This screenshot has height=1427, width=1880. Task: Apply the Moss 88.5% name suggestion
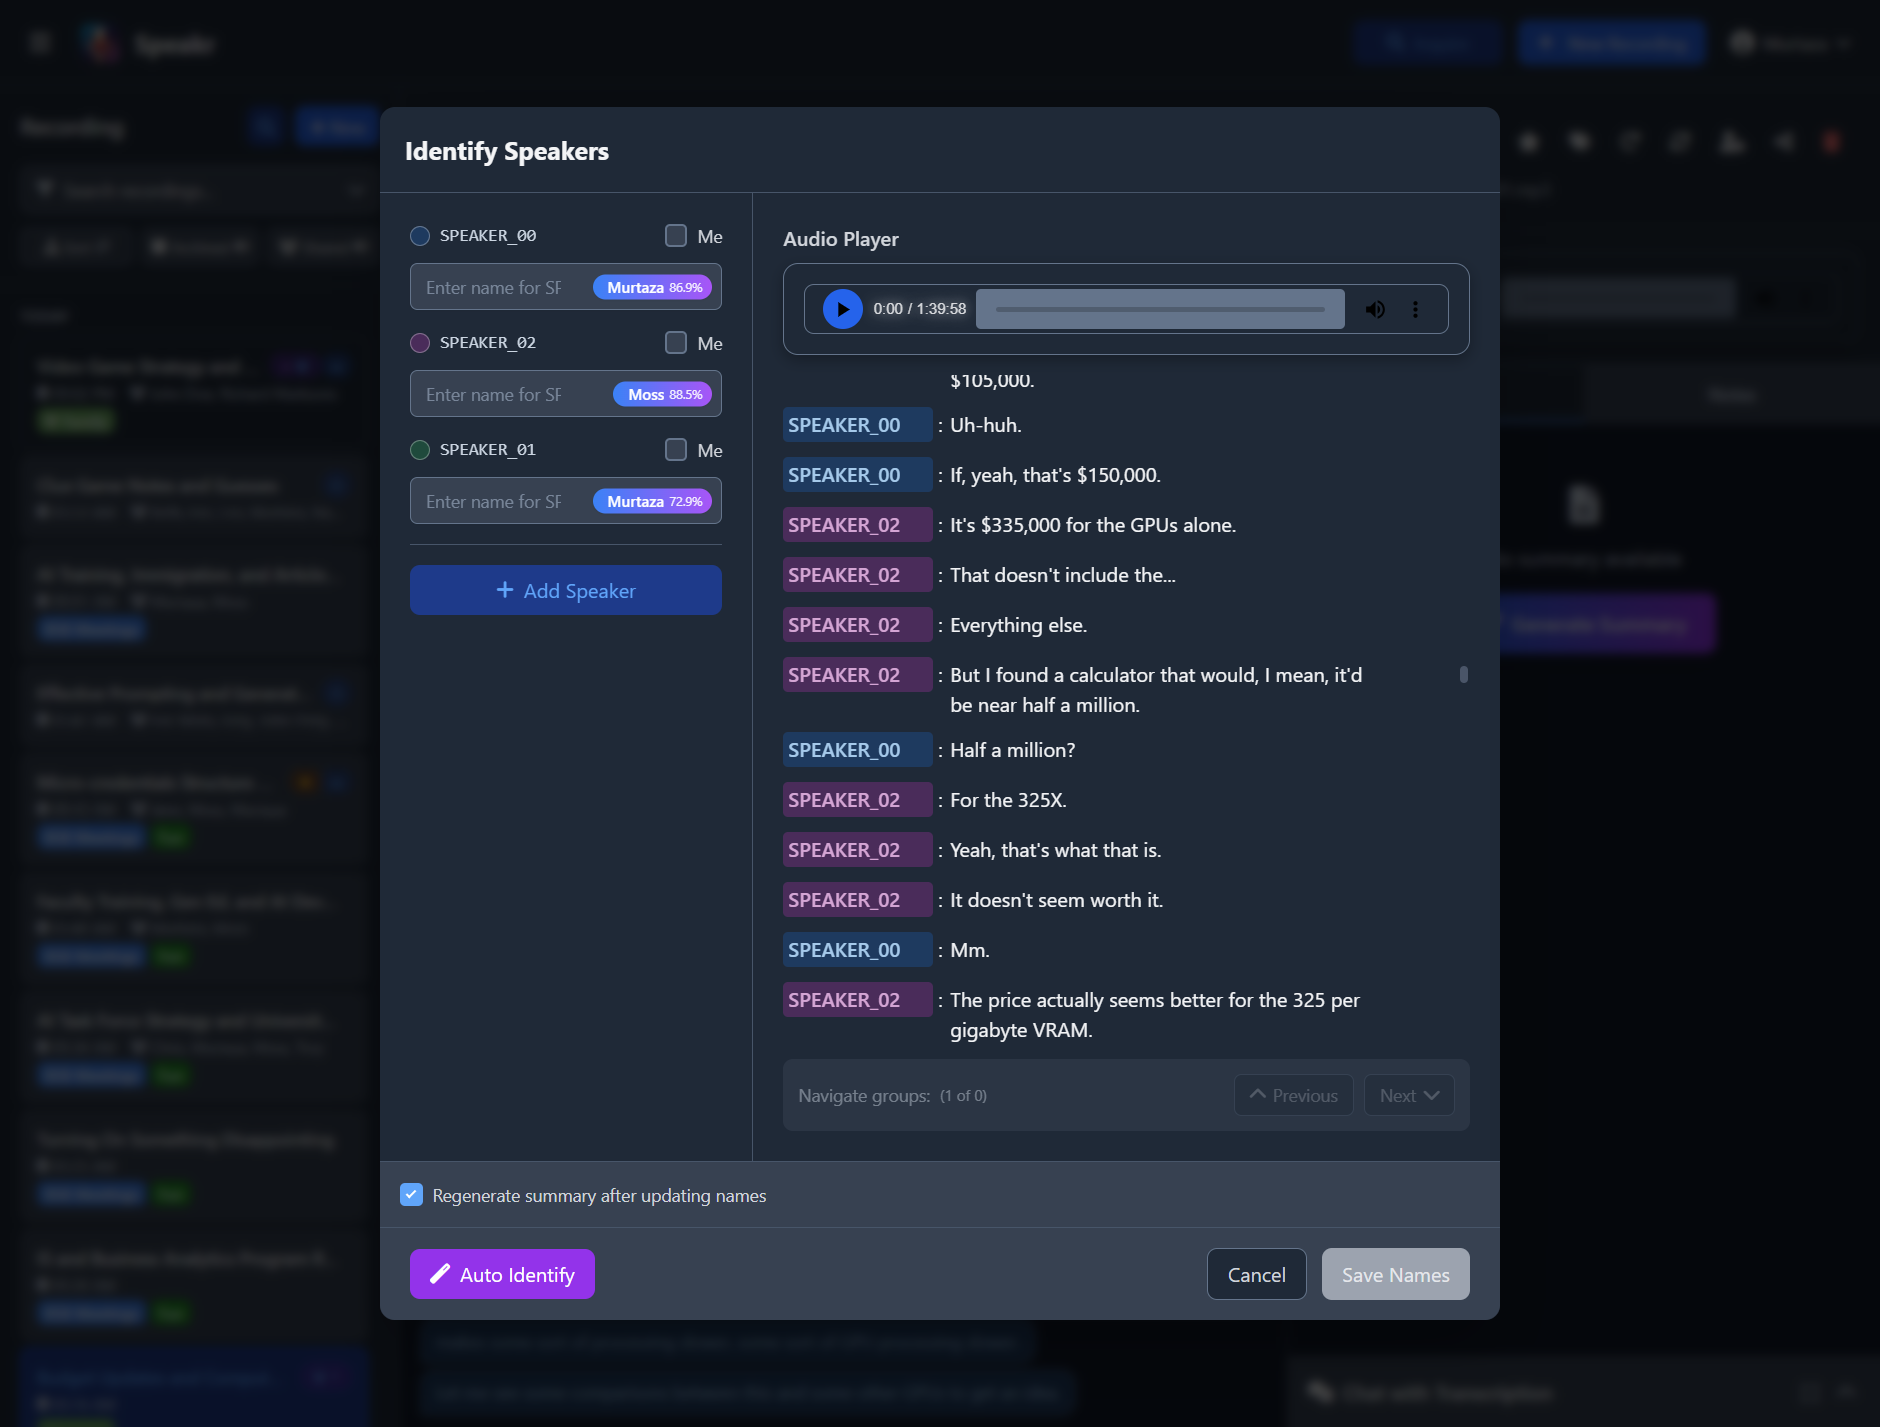point(663,393)
